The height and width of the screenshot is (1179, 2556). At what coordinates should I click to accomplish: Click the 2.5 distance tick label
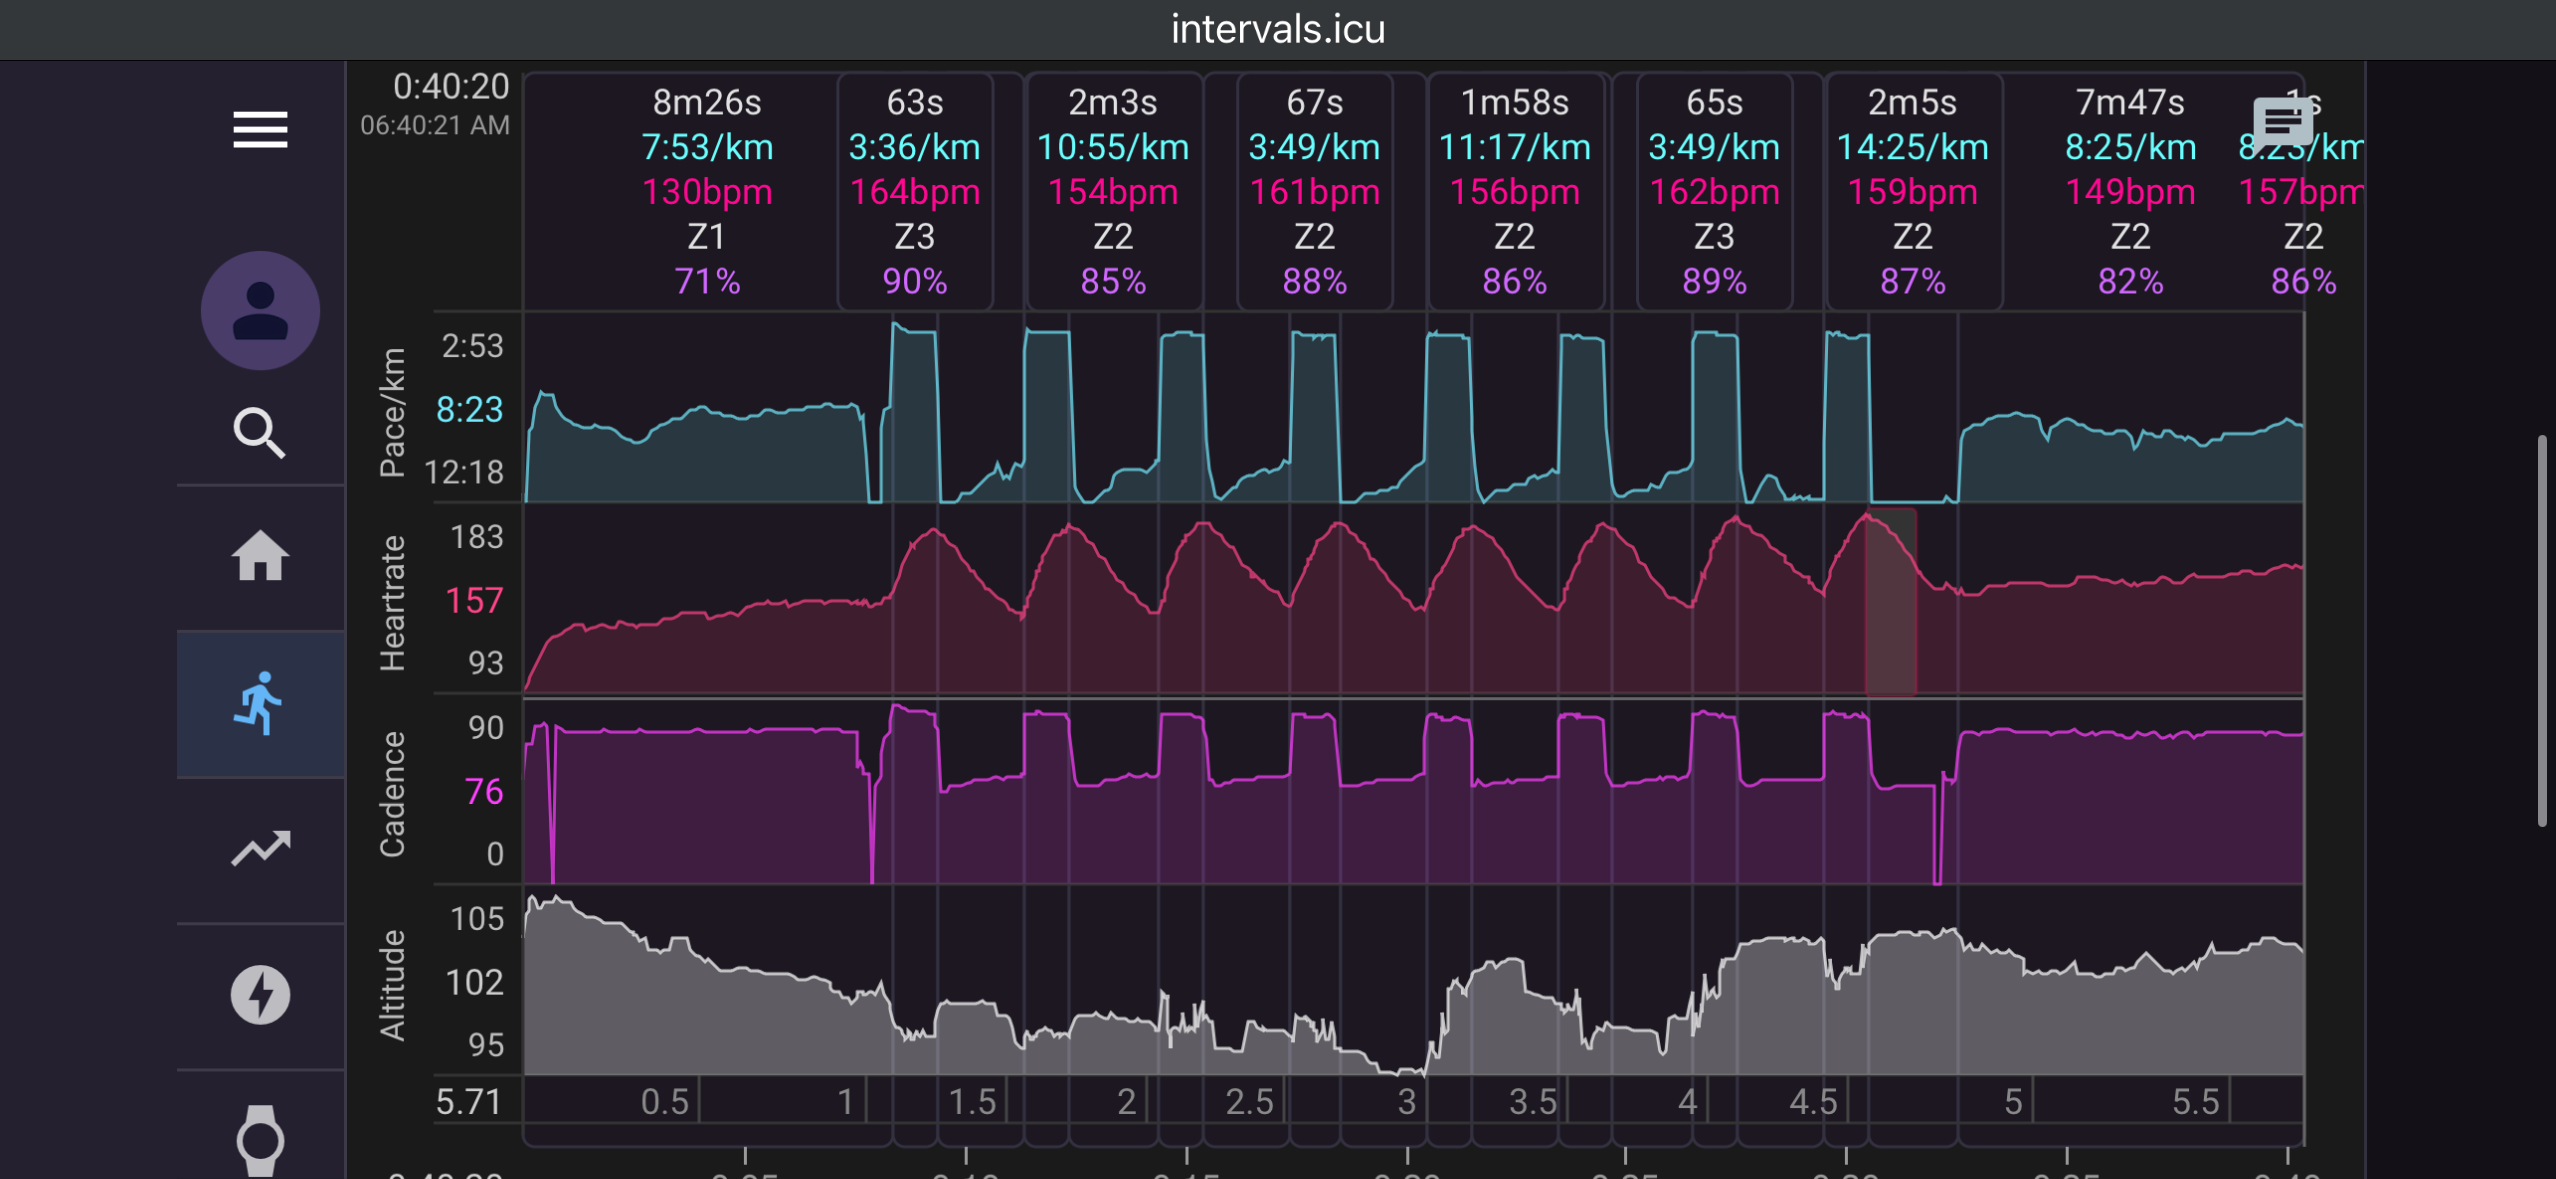(x=1250, y=1101)
